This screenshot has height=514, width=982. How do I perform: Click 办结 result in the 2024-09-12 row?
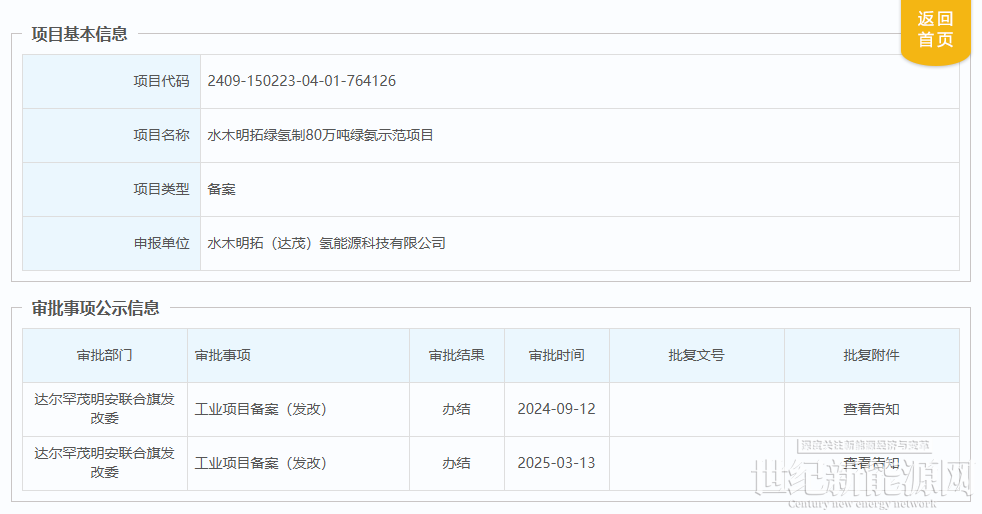456,409
